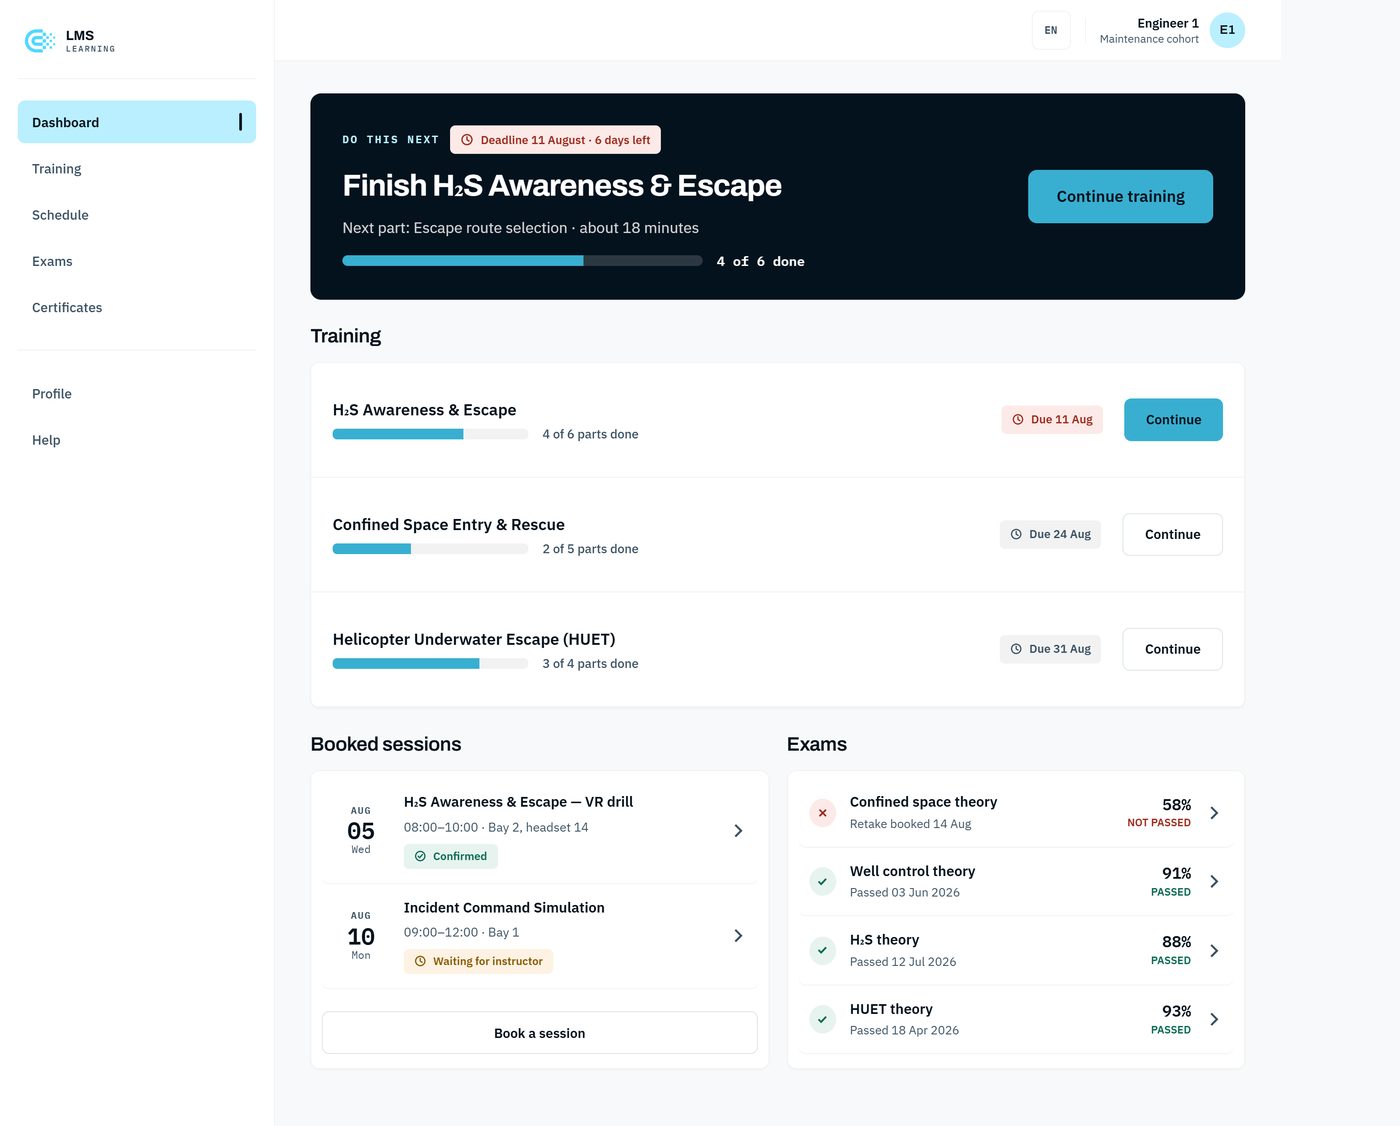Open H₂S VR drill session chevron
This screenshot has height=1126, width=1400.
tap(738, 831)
